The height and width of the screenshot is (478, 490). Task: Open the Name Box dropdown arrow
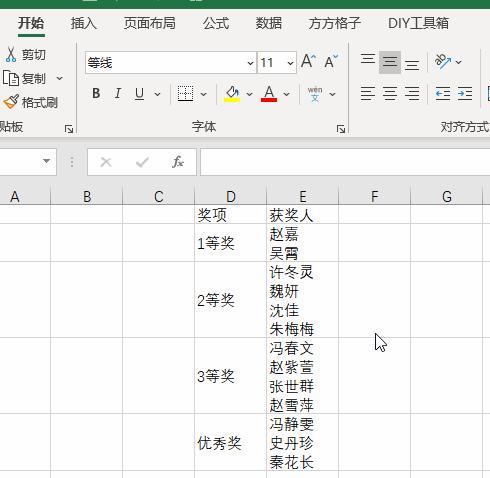point(46,161)
